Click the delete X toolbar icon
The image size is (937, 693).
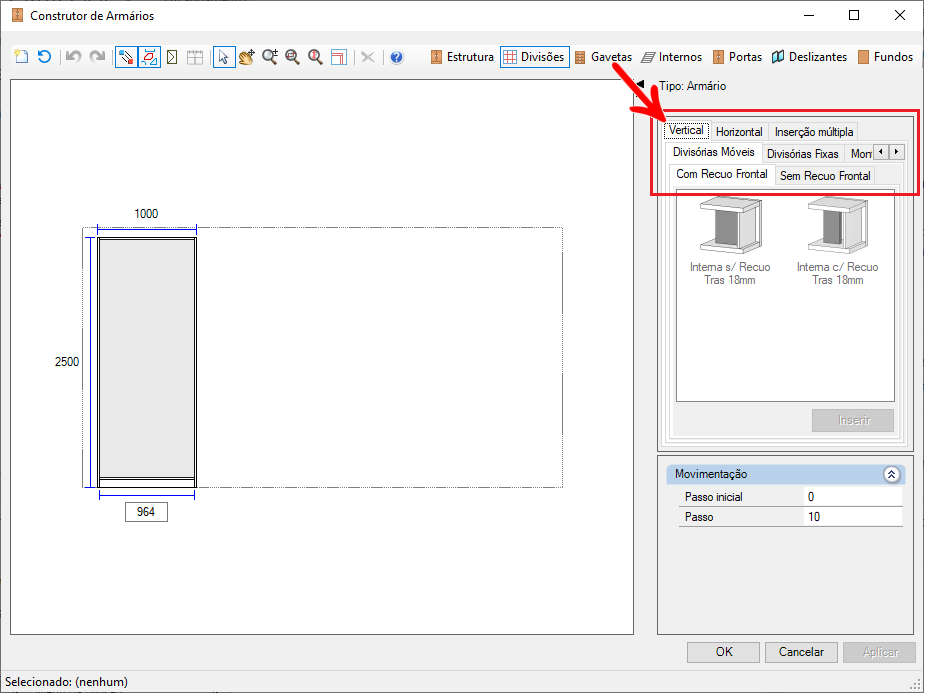point(368,57)
